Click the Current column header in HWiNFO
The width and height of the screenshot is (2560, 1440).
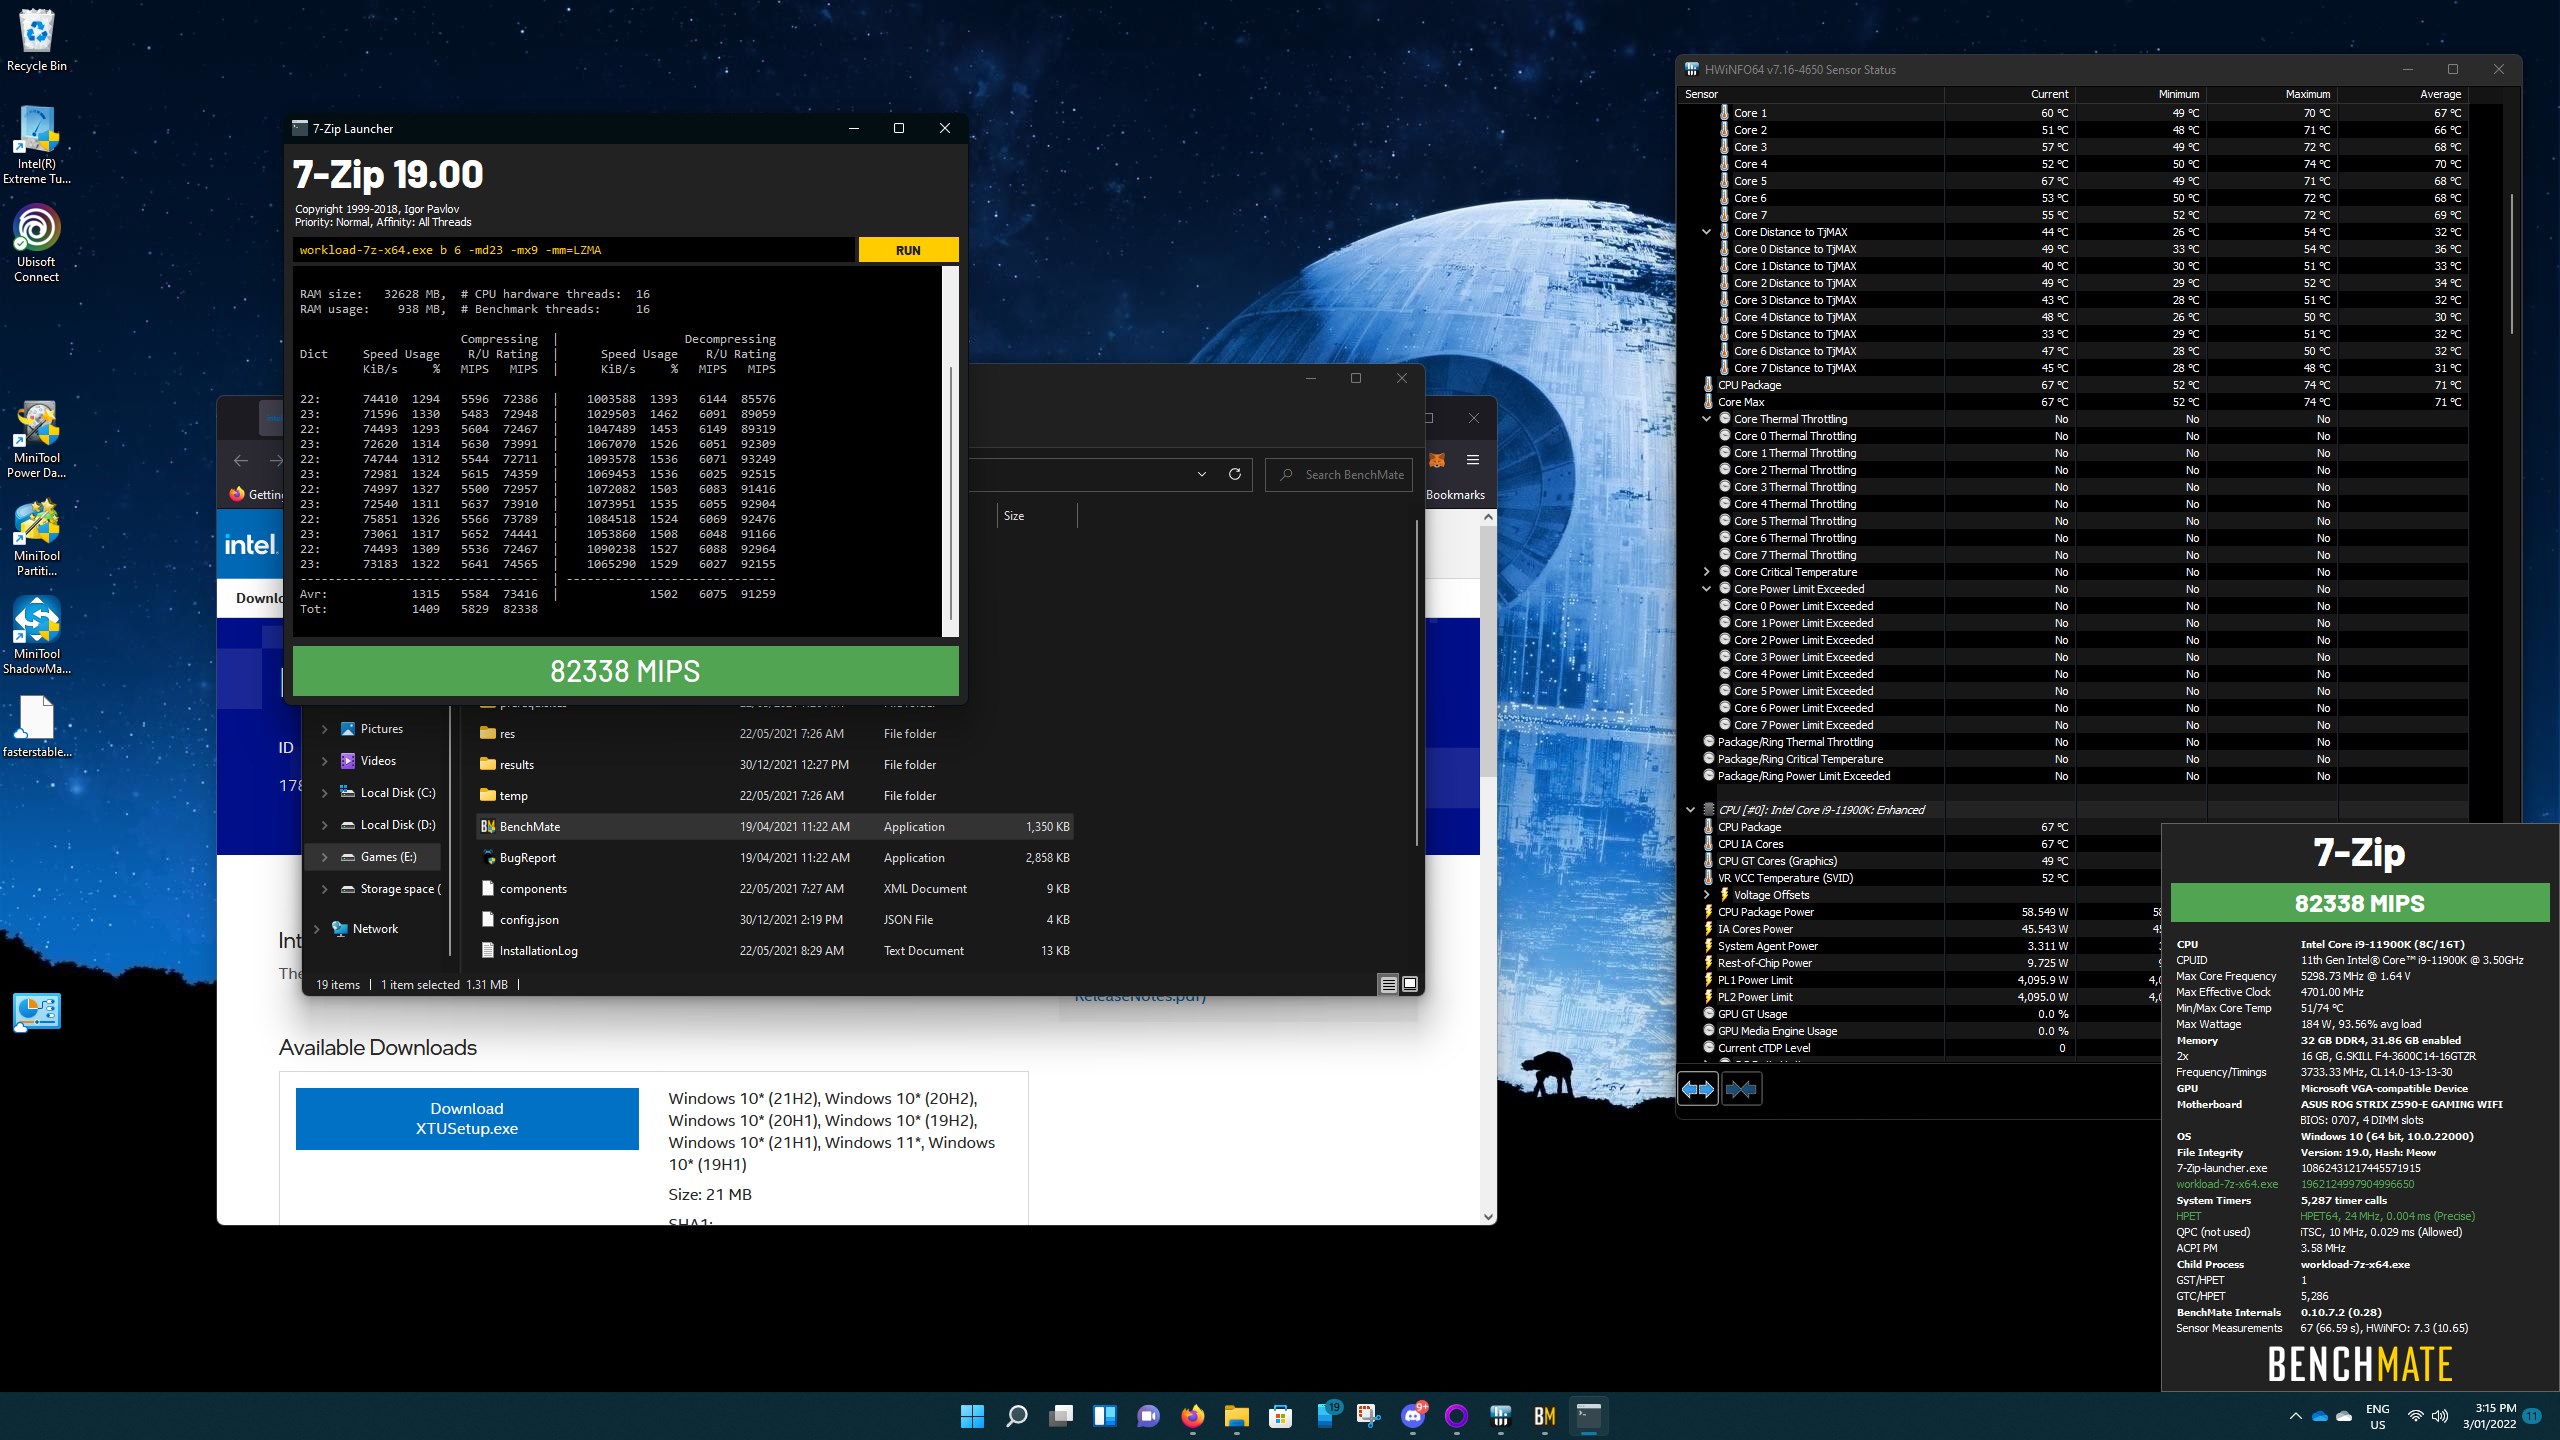point(2010,94)
